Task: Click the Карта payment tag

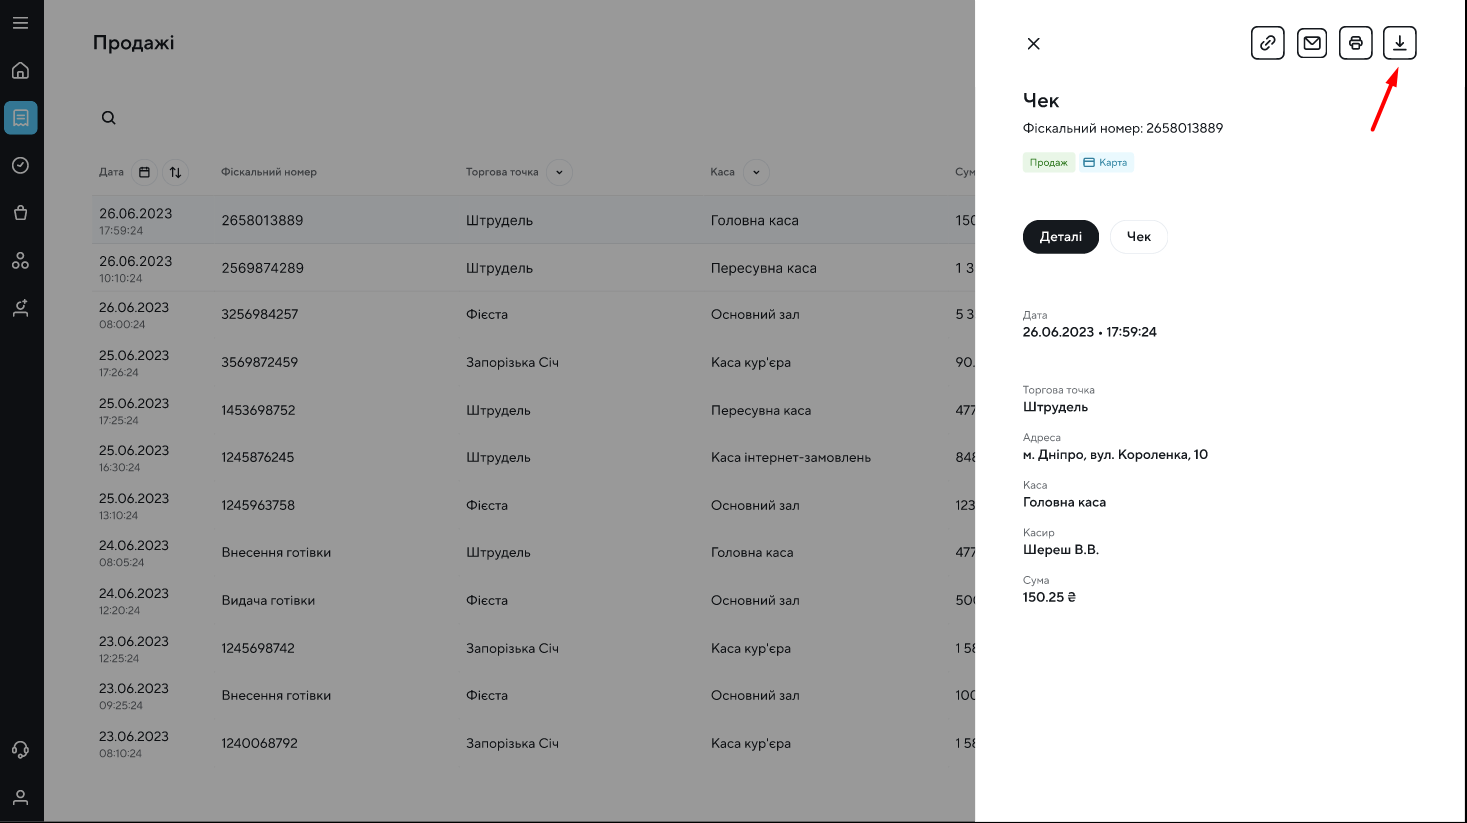Action: pyautogui.click(x=1106, y=162)
